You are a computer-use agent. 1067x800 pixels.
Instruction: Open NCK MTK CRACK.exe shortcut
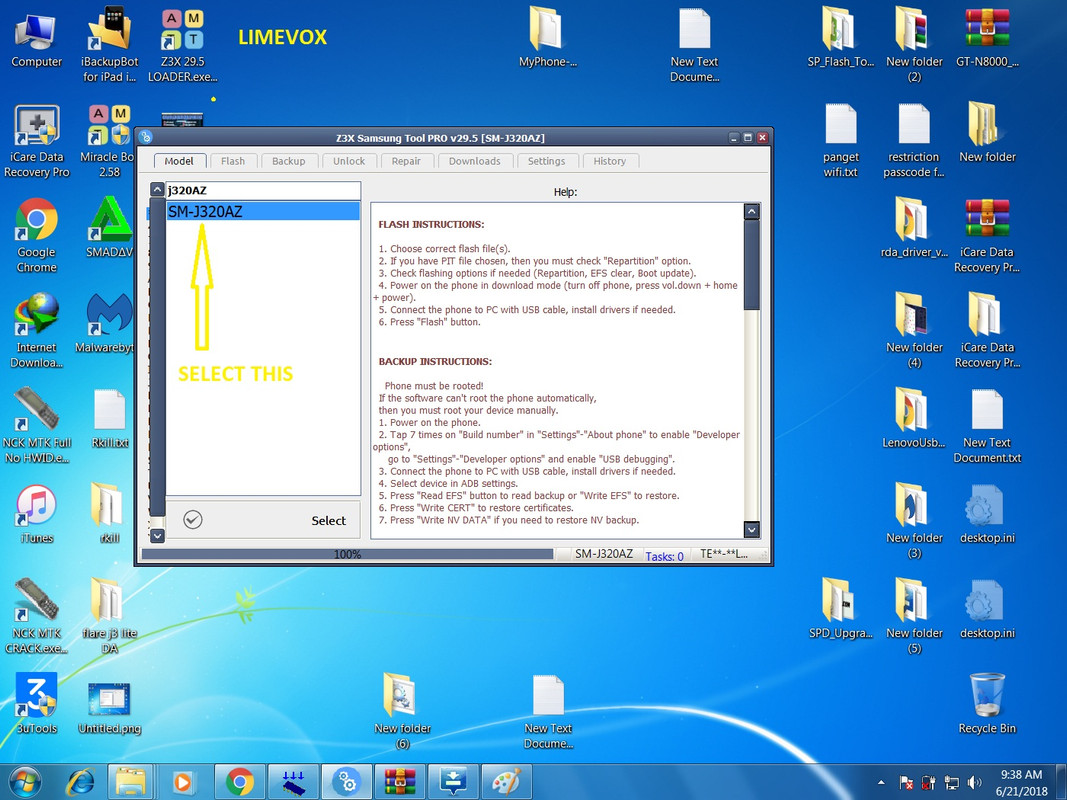[37, 616]
